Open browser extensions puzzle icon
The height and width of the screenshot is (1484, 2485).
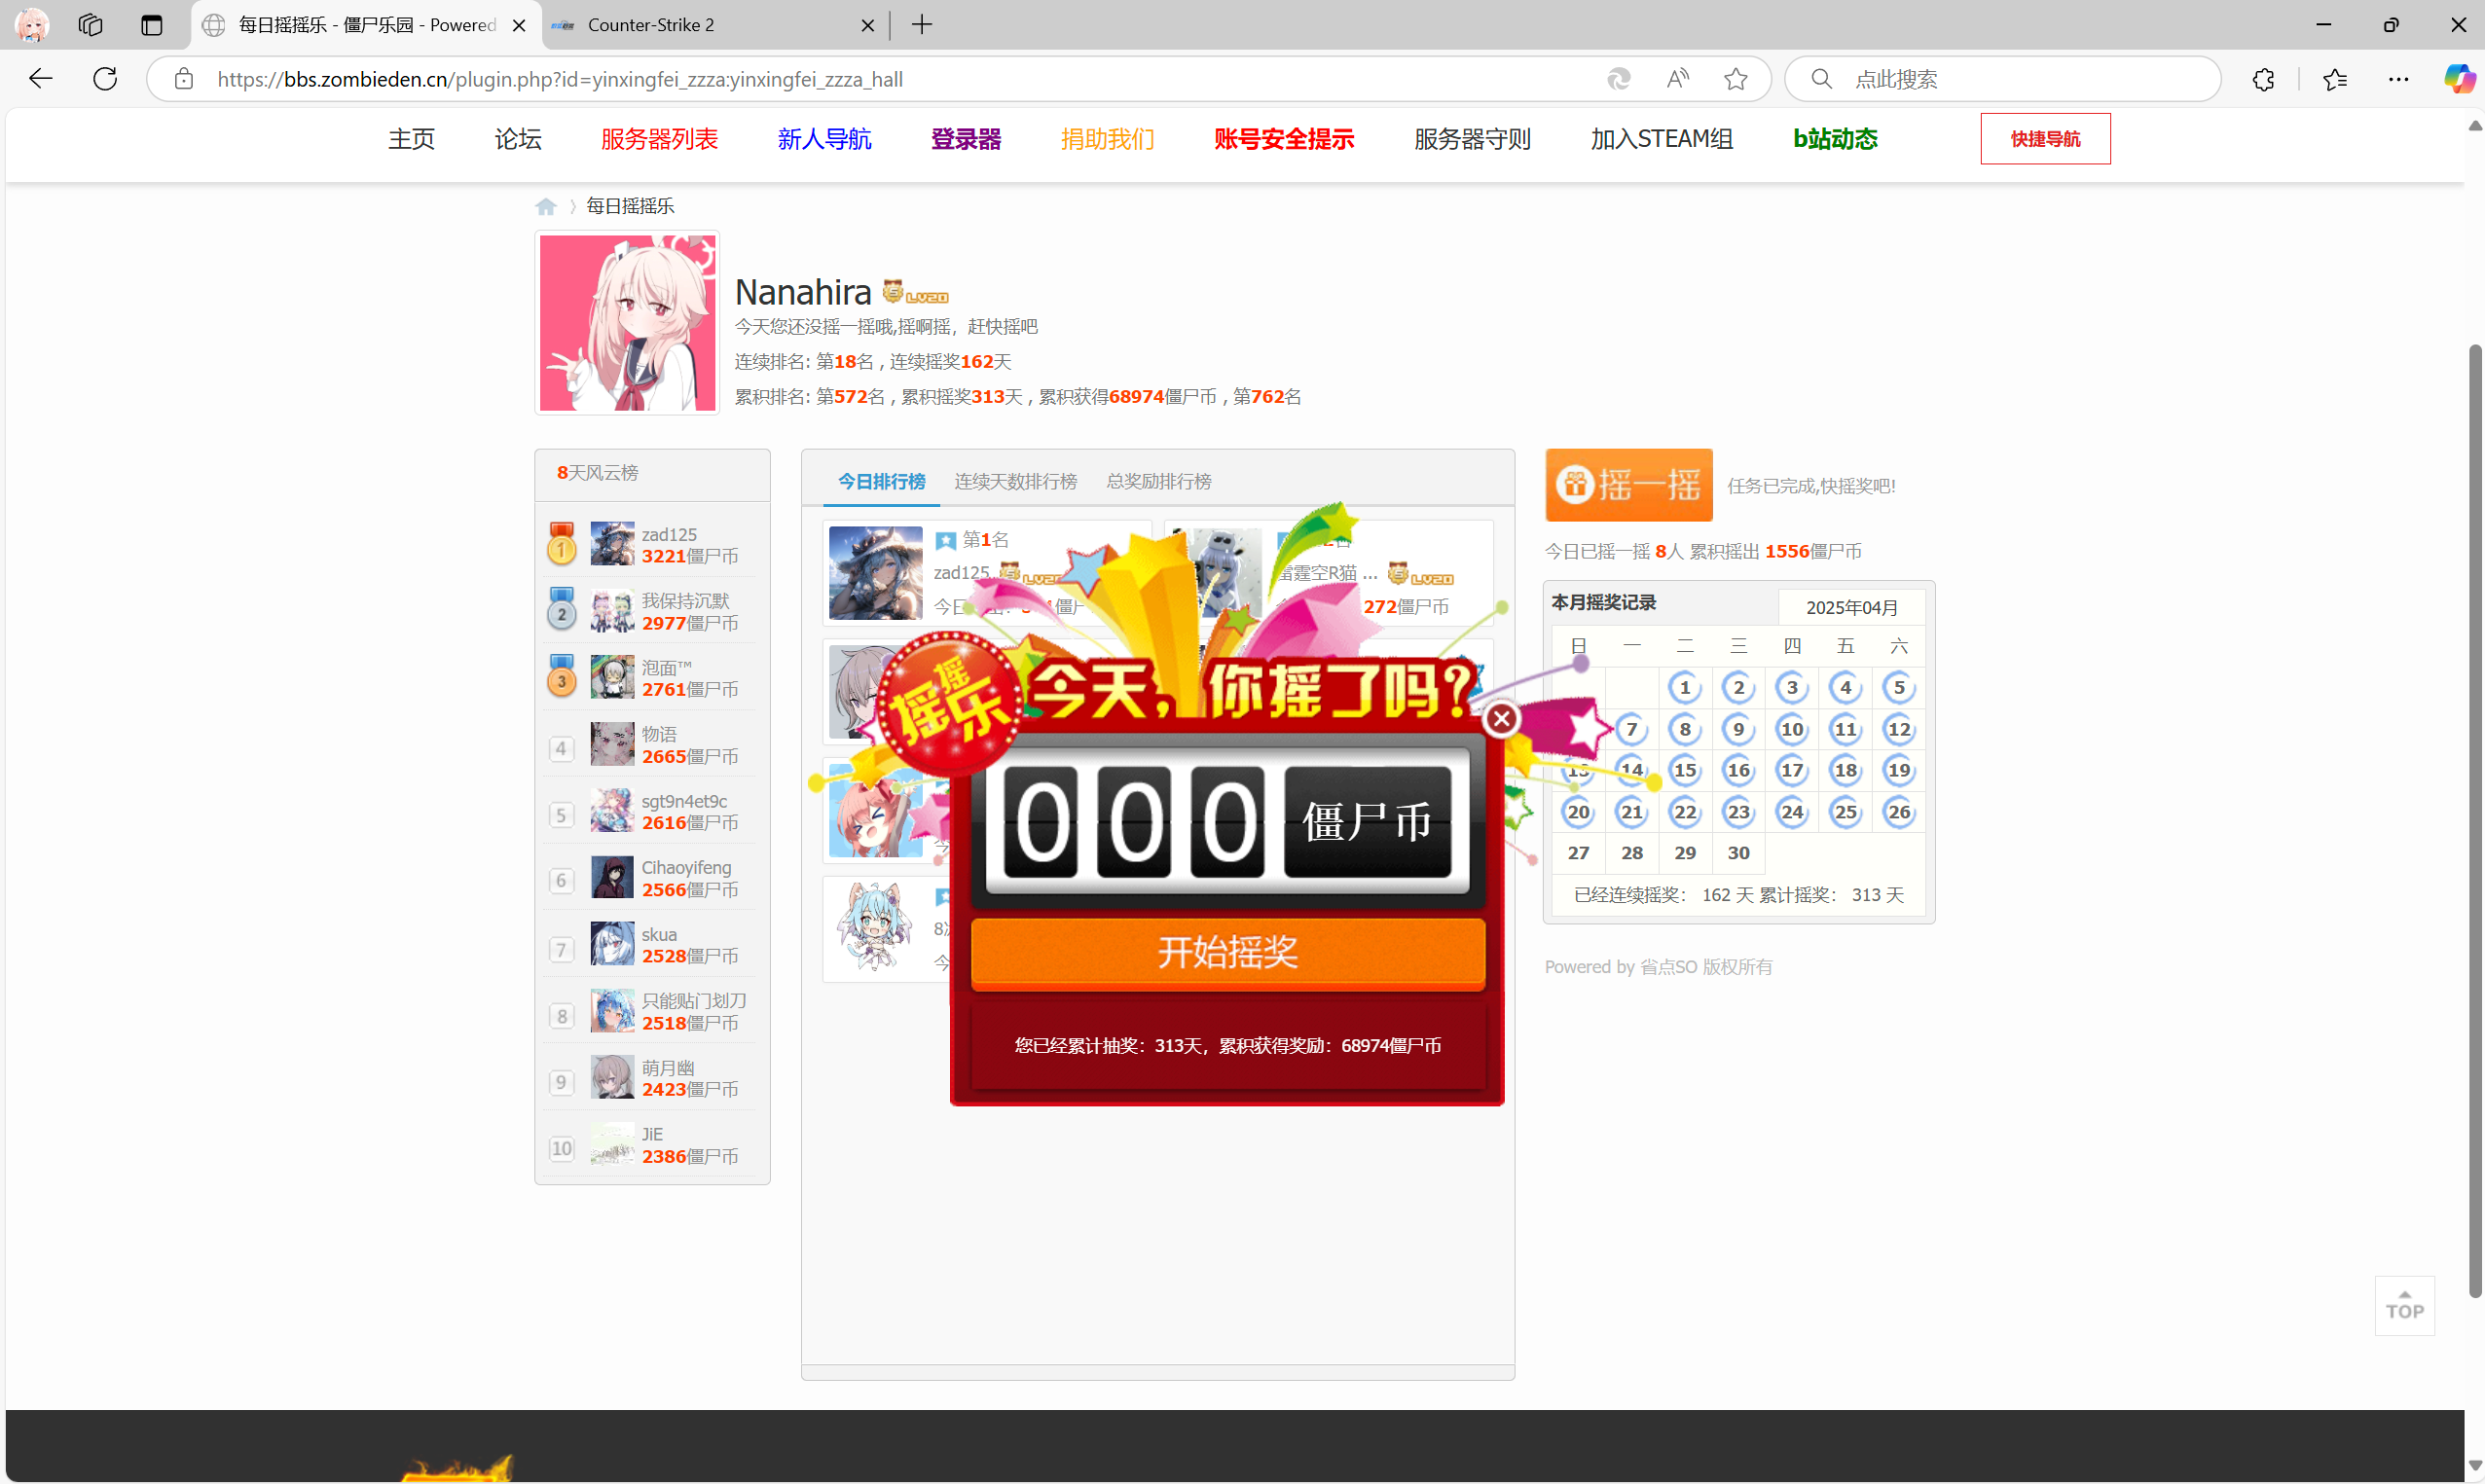click(x=2263, y=79)
